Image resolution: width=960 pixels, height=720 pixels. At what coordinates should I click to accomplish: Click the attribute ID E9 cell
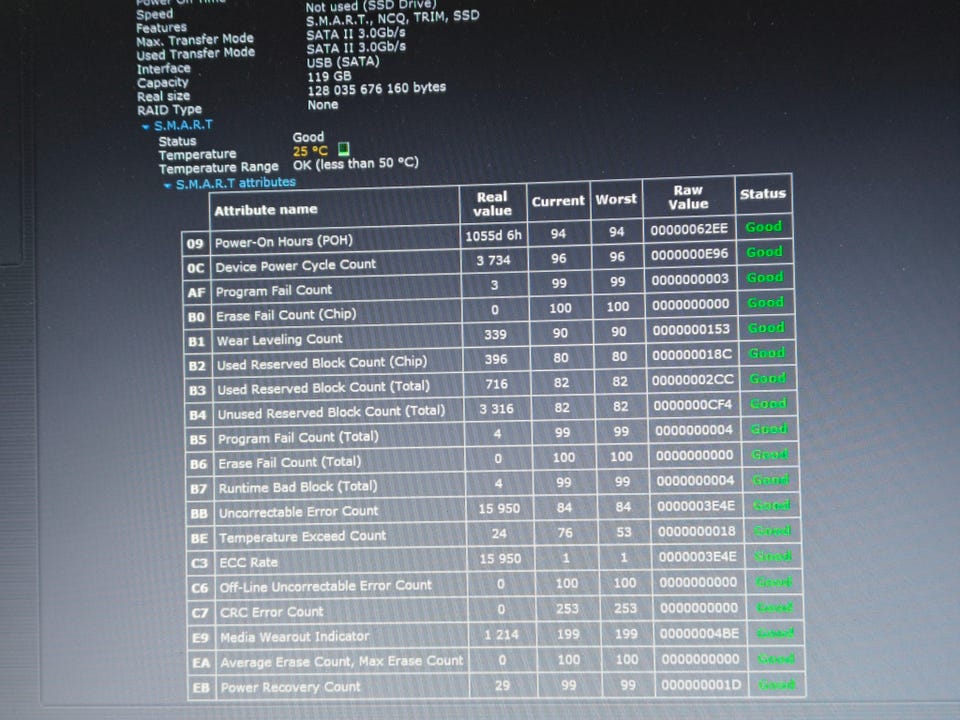point(200,638)
